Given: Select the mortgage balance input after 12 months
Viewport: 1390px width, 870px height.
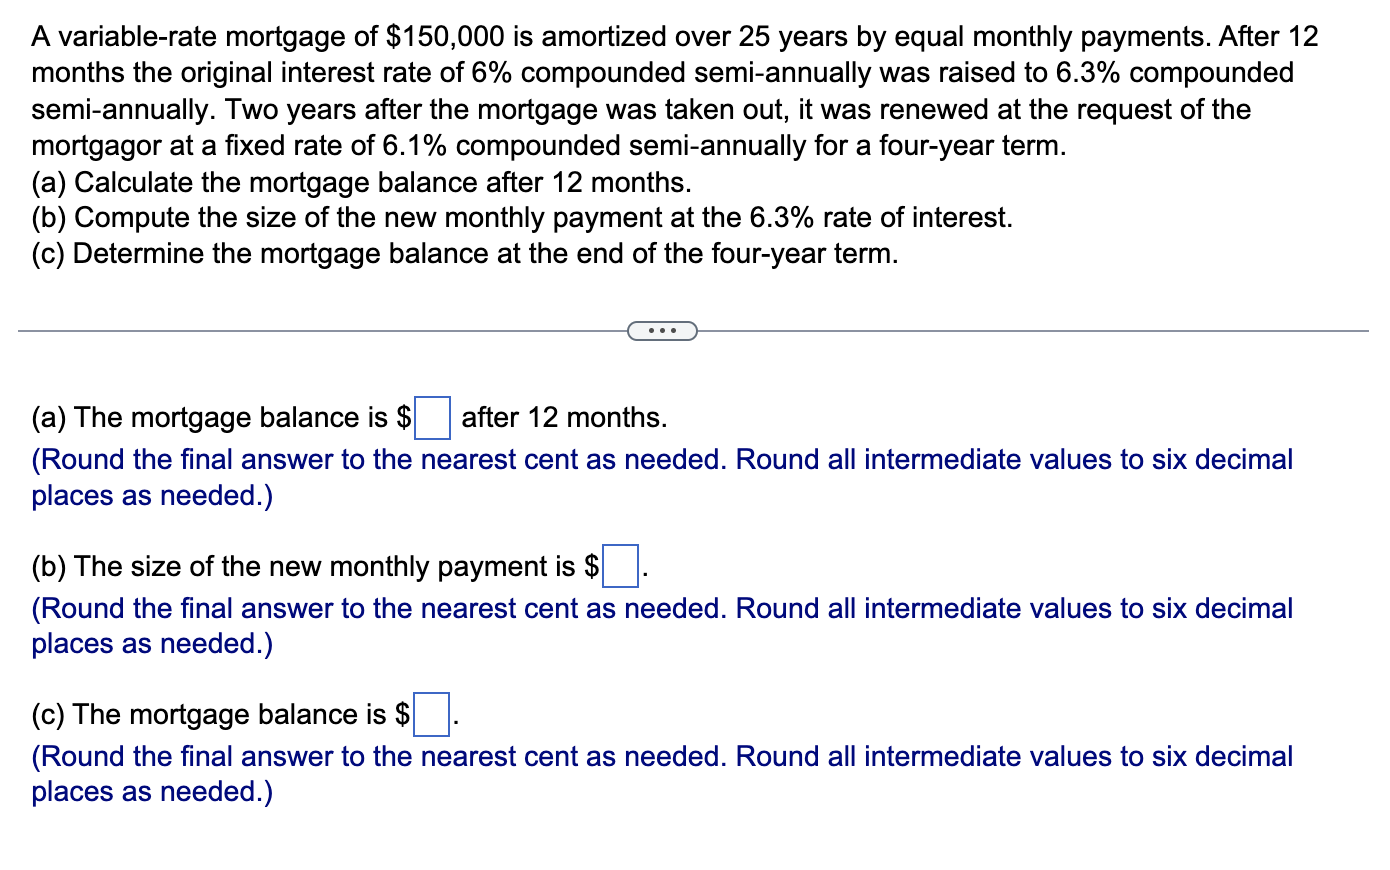Looking at the screenshot, I should 431,418.
